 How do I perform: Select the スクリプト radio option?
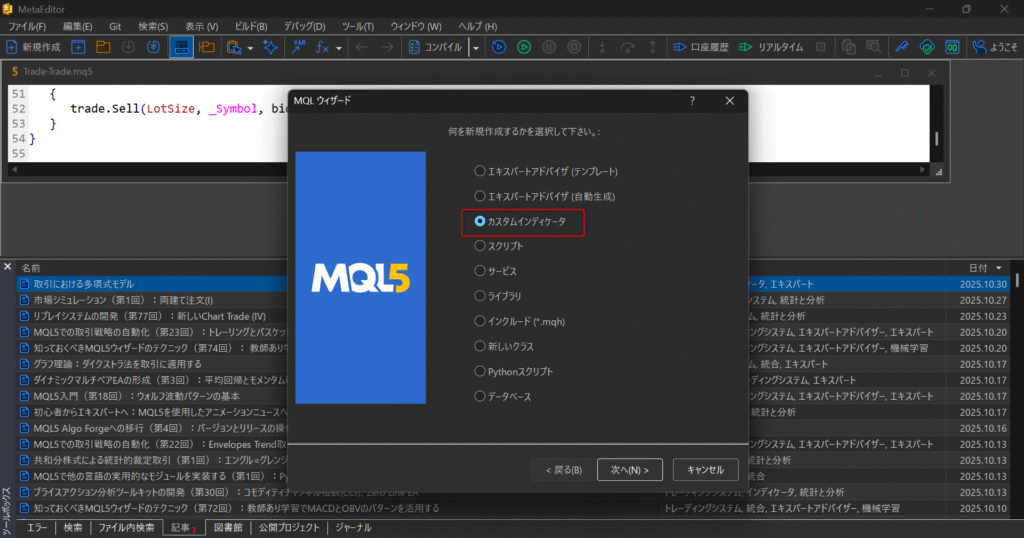[480, 246]
